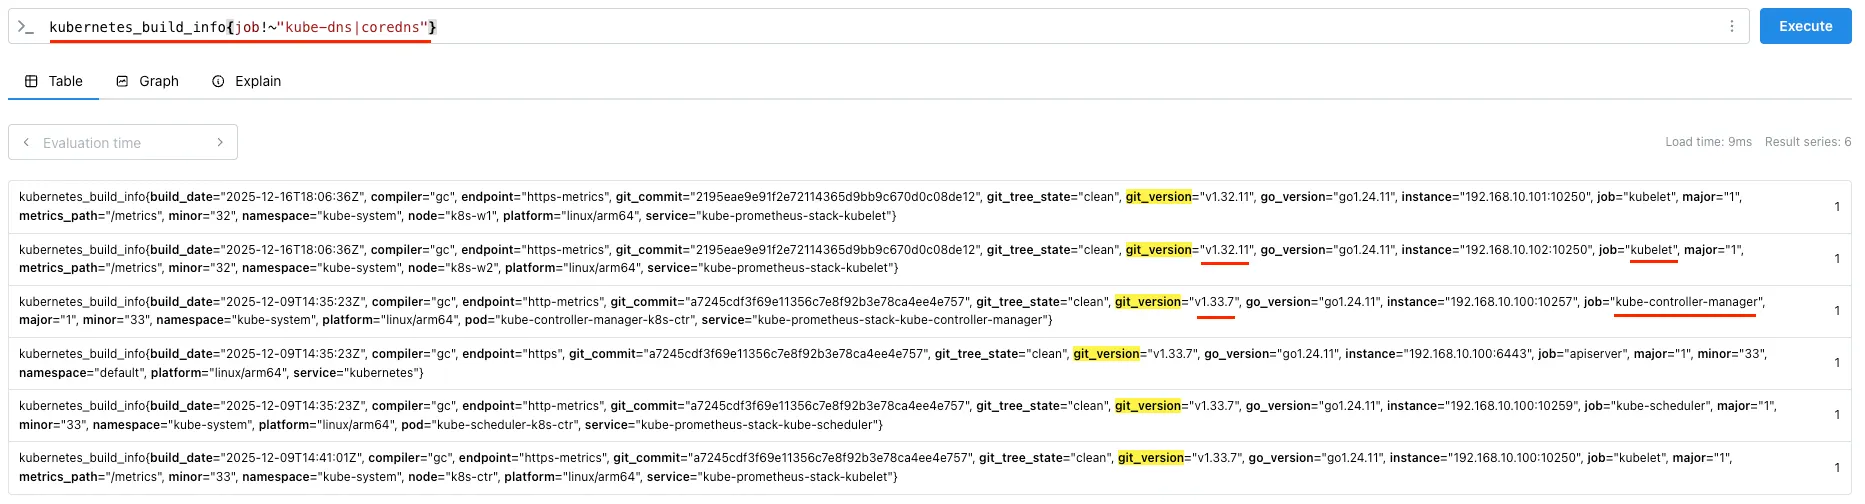Click v1.32.11 version in k8s-w2 row
The image size is (1865, 504).
coord(1225,250)
